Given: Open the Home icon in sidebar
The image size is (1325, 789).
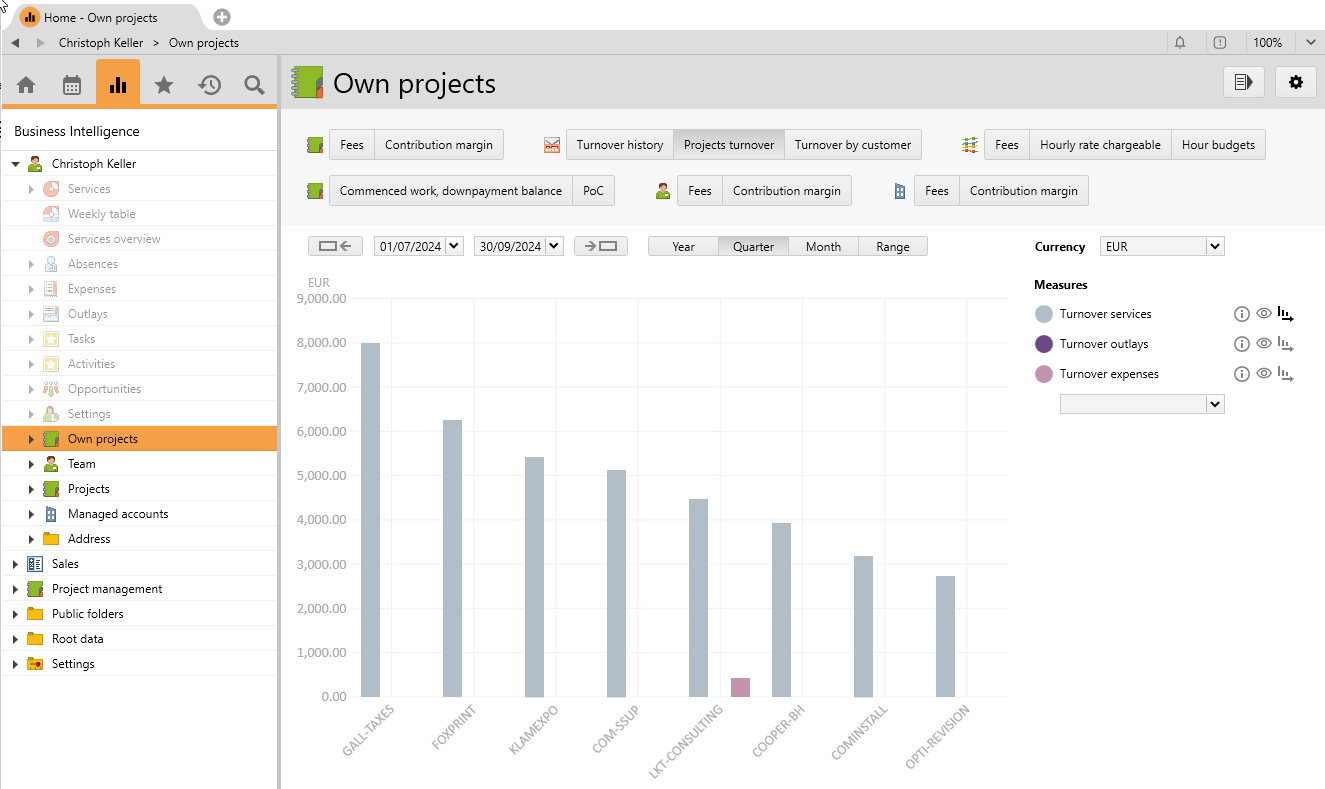Looking at the screenshot, I should (26, 85).
